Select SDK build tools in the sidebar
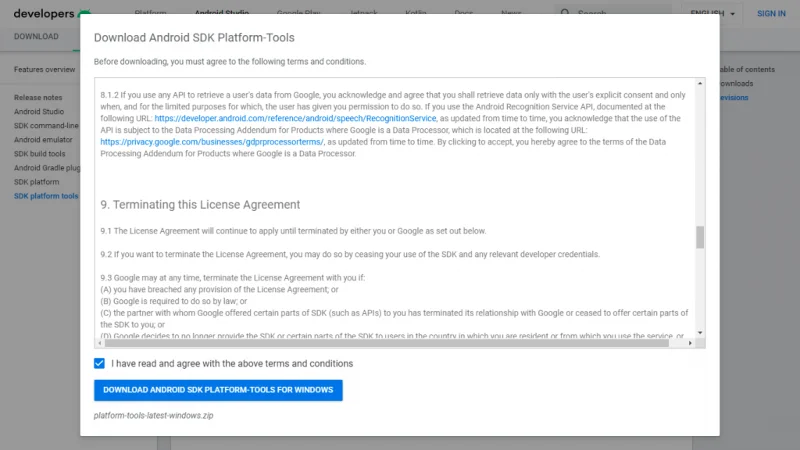This screenshot has width=800, height=450. (39, 154)
